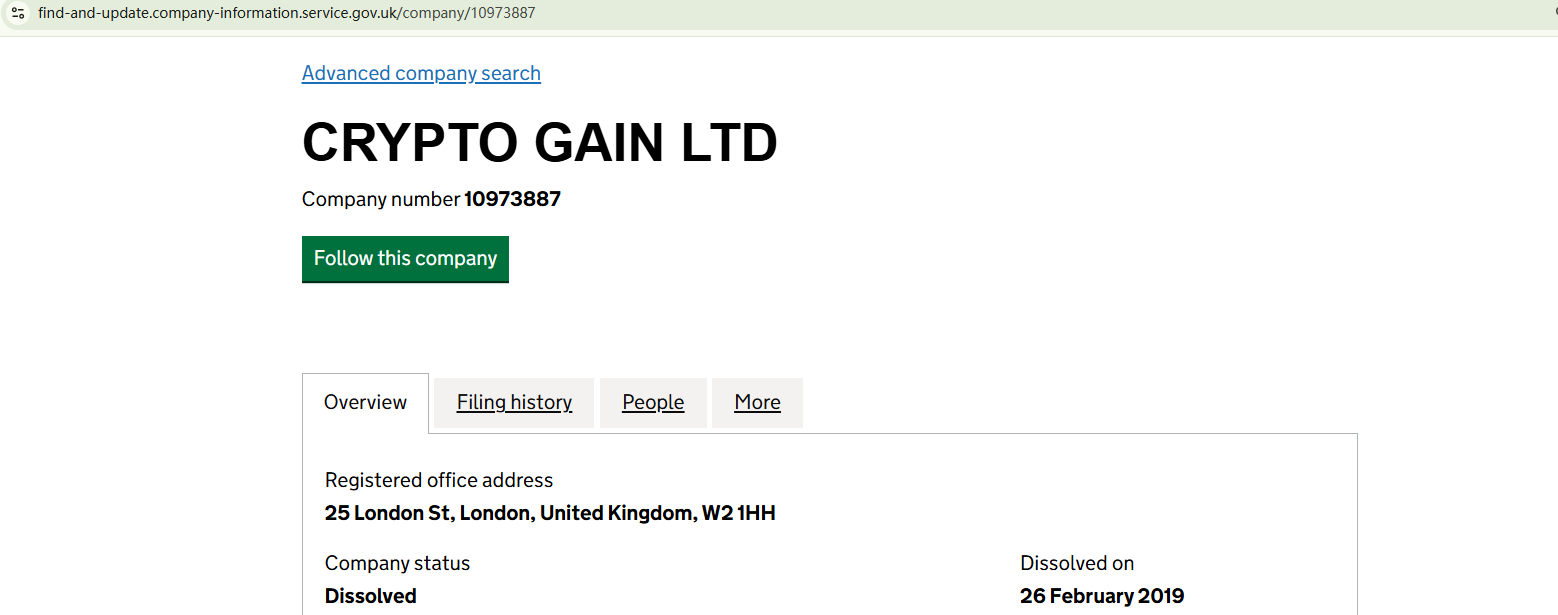Viewport: 1558px width, 615px height.
Task: Click the W2 1HH postcode text
Action: tap(738, 513)
